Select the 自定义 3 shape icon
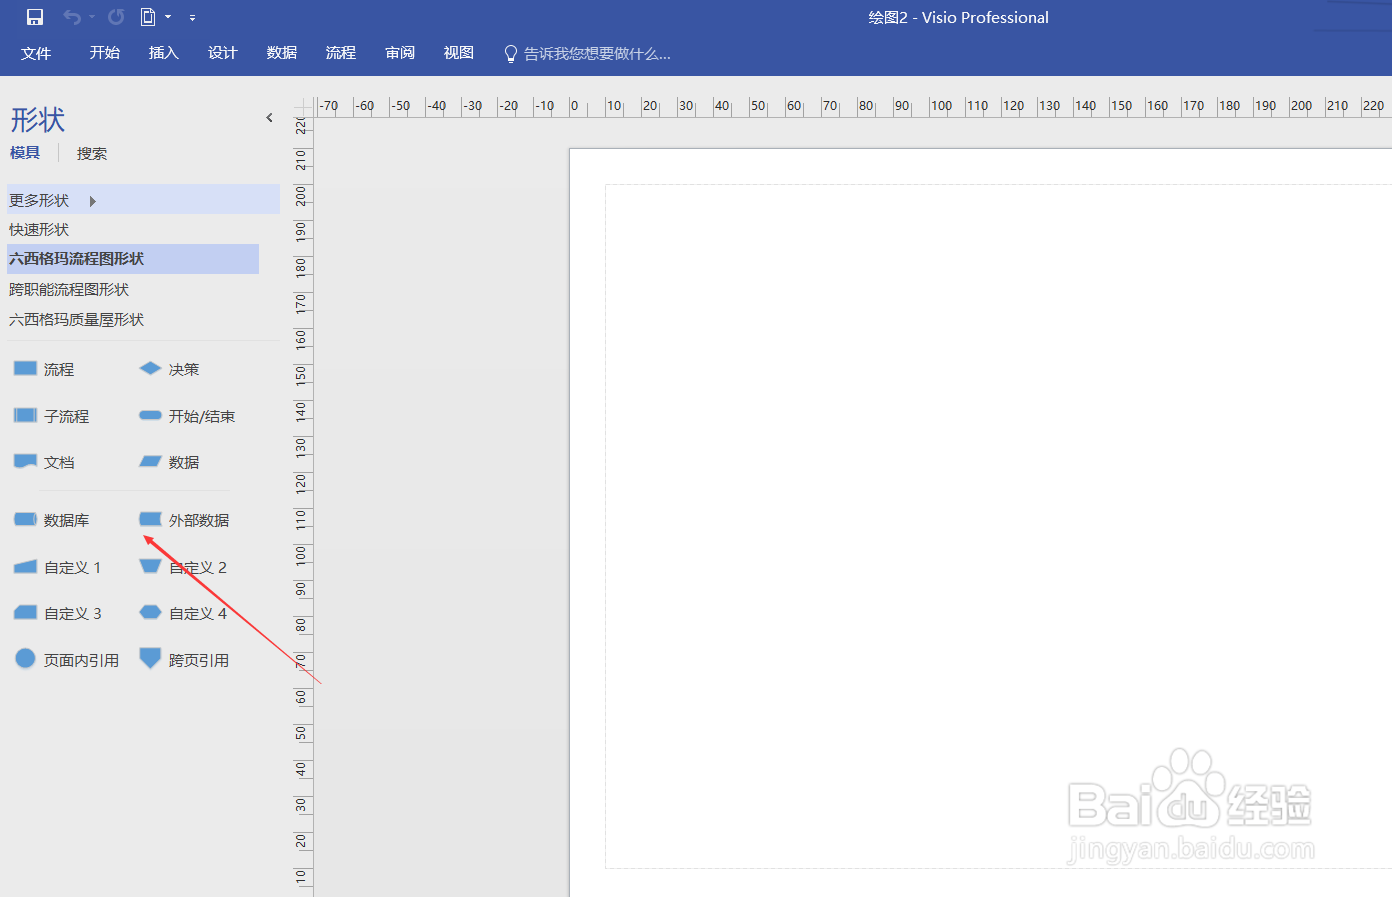This screenshot has width=1392, height=897. (x=25, y=612)
